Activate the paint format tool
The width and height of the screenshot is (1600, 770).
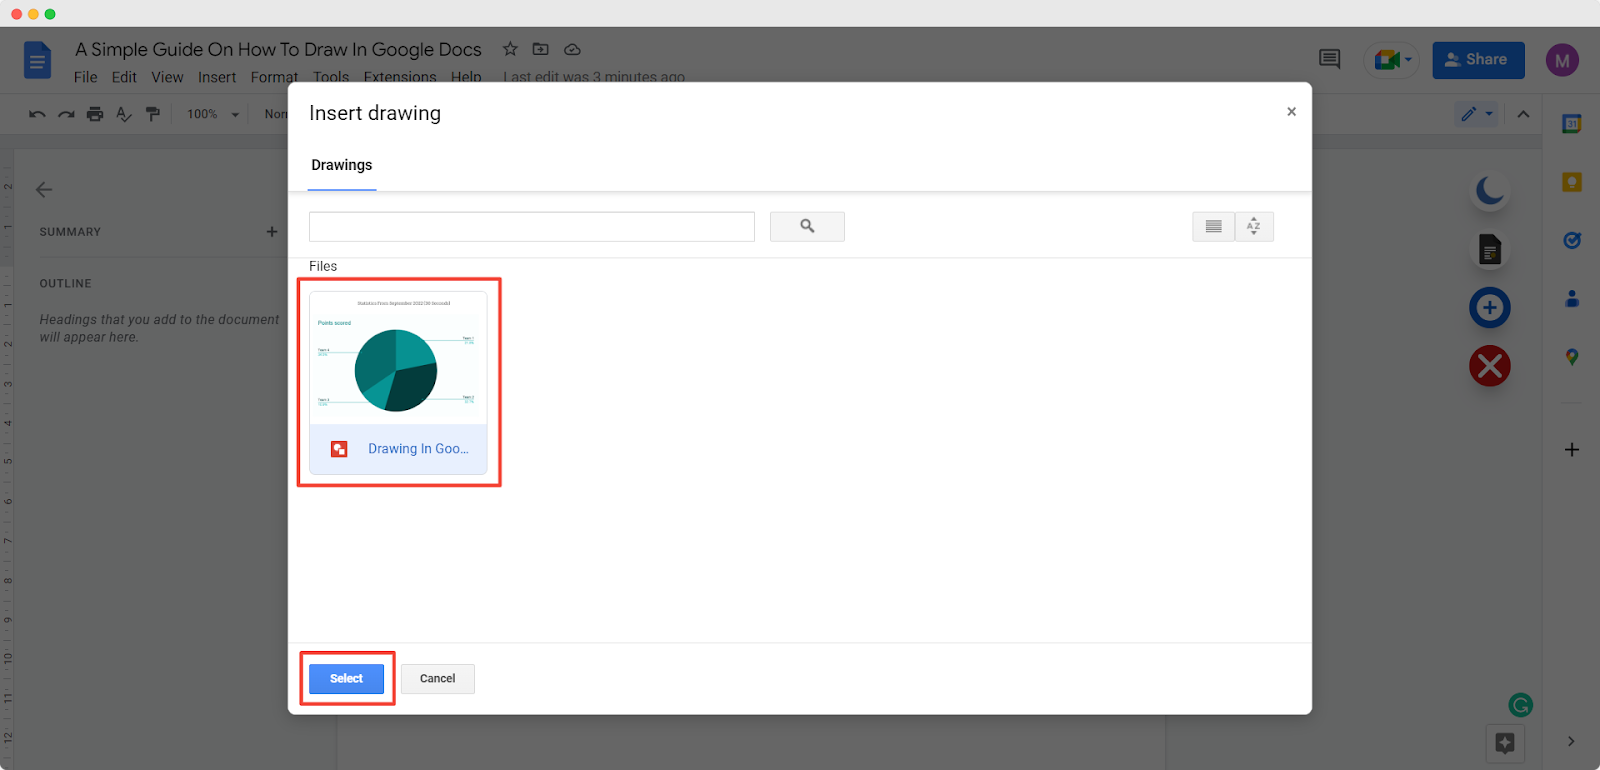pos(153,114)
